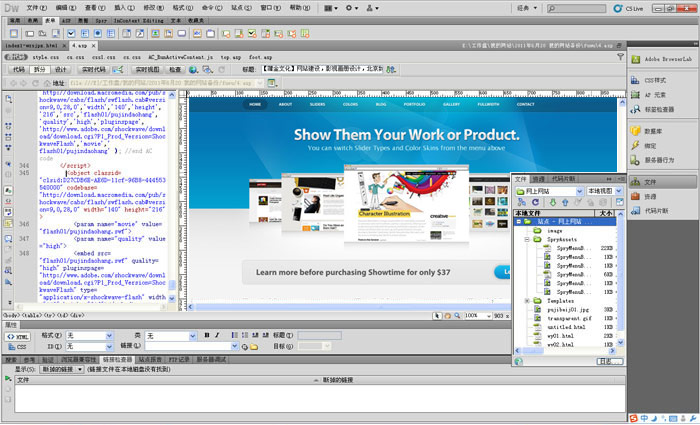Click CS Live button
This screenshot has width=700, height=425.
tap(629, 8)
